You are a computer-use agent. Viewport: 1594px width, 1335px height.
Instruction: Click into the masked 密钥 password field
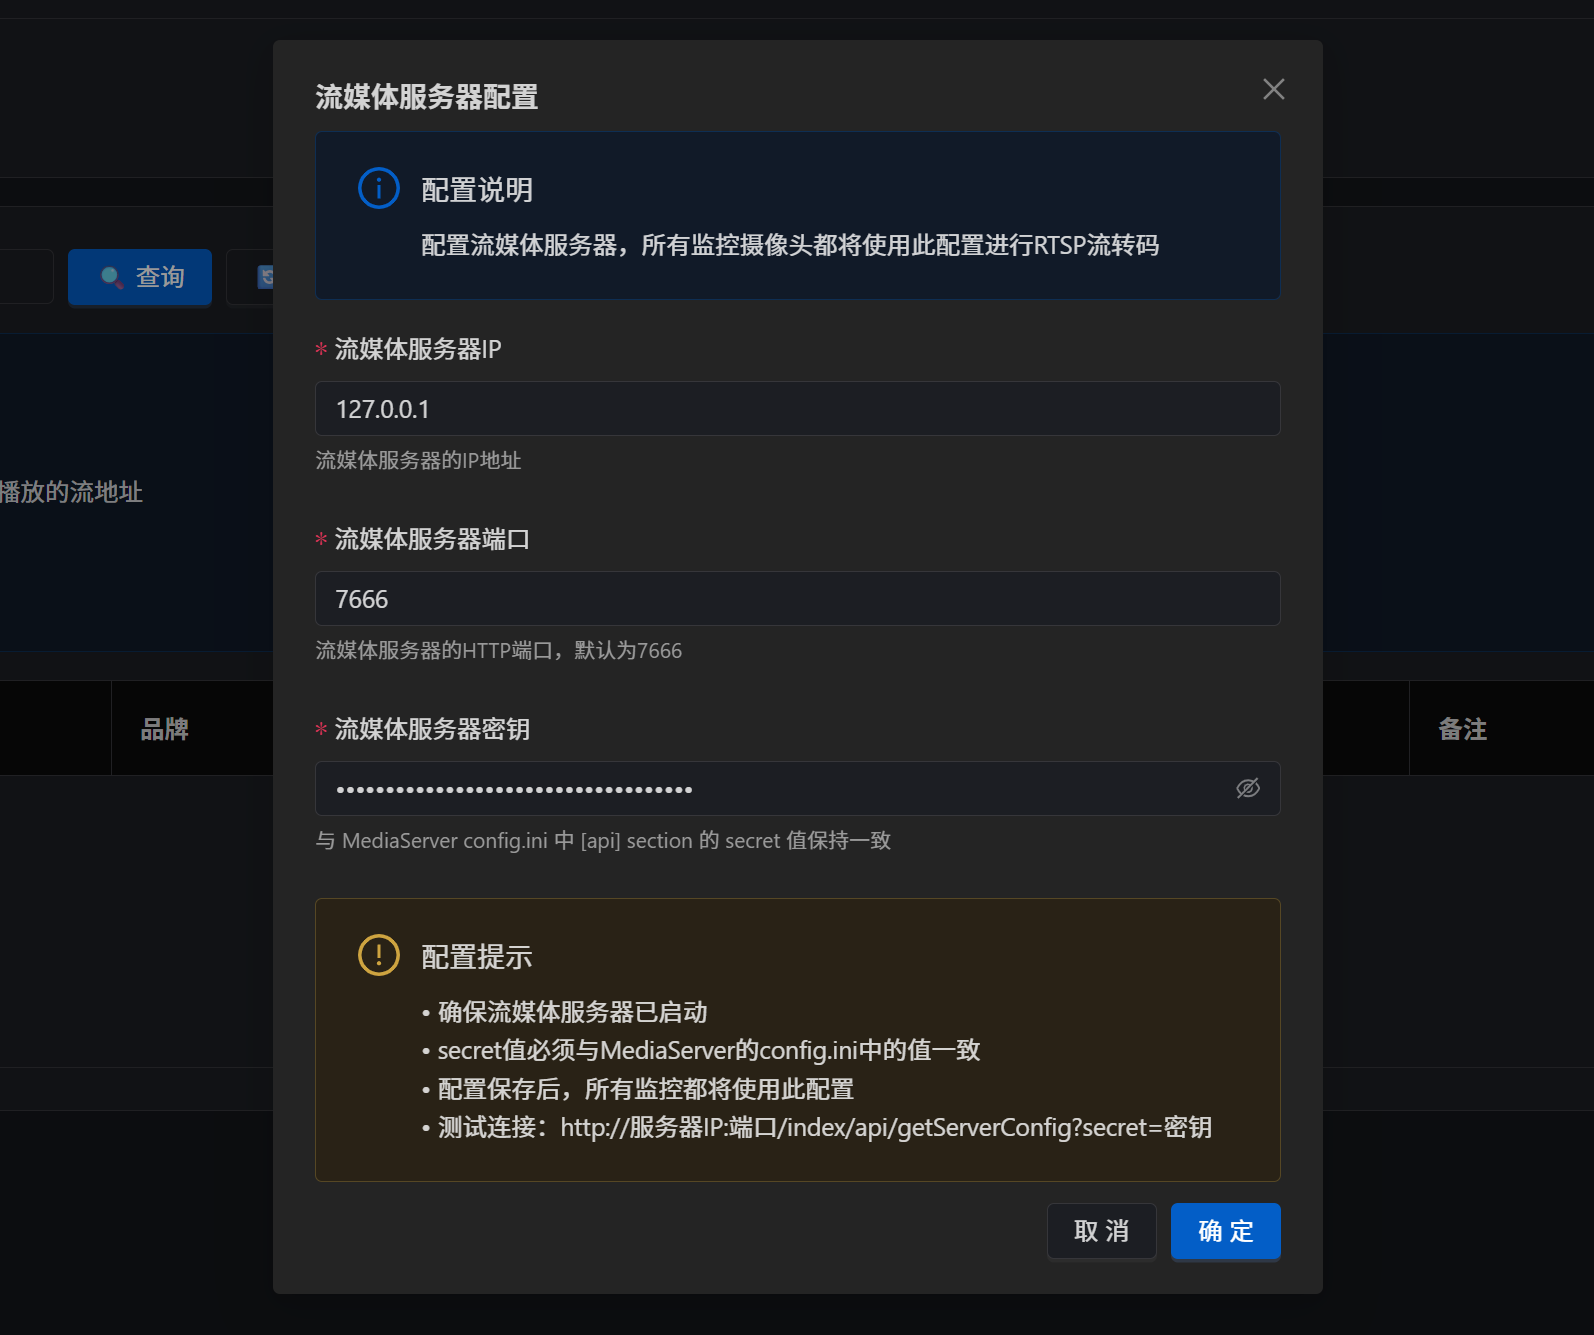pos(770,788)
